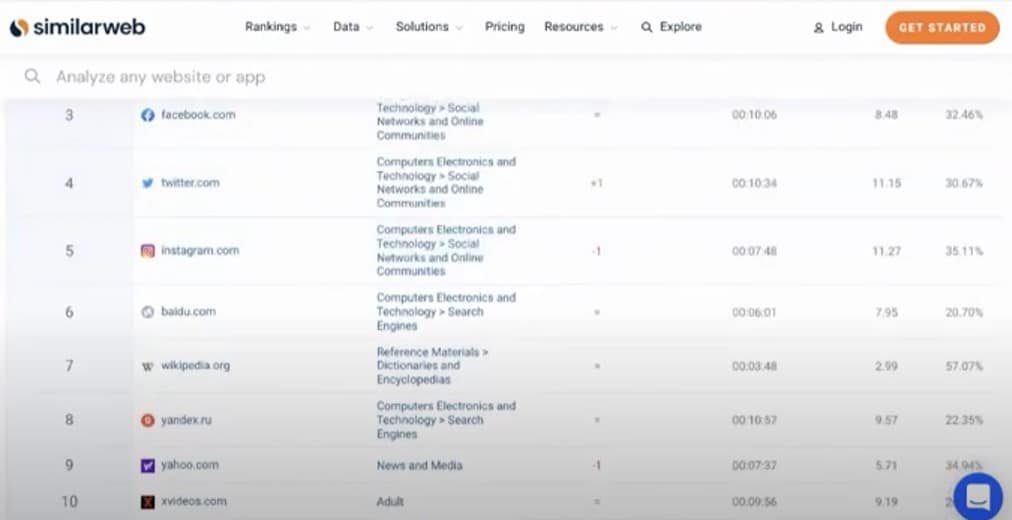This screenshot has height=520, width=1012.
Task: Click rank number 7
Action: click(x=69, y=366)
